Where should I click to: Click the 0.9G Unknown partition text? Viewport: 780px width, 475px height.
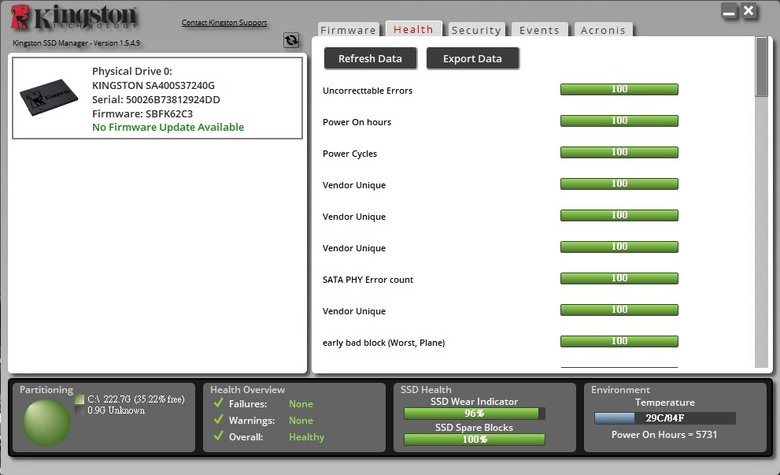[116, 411]
